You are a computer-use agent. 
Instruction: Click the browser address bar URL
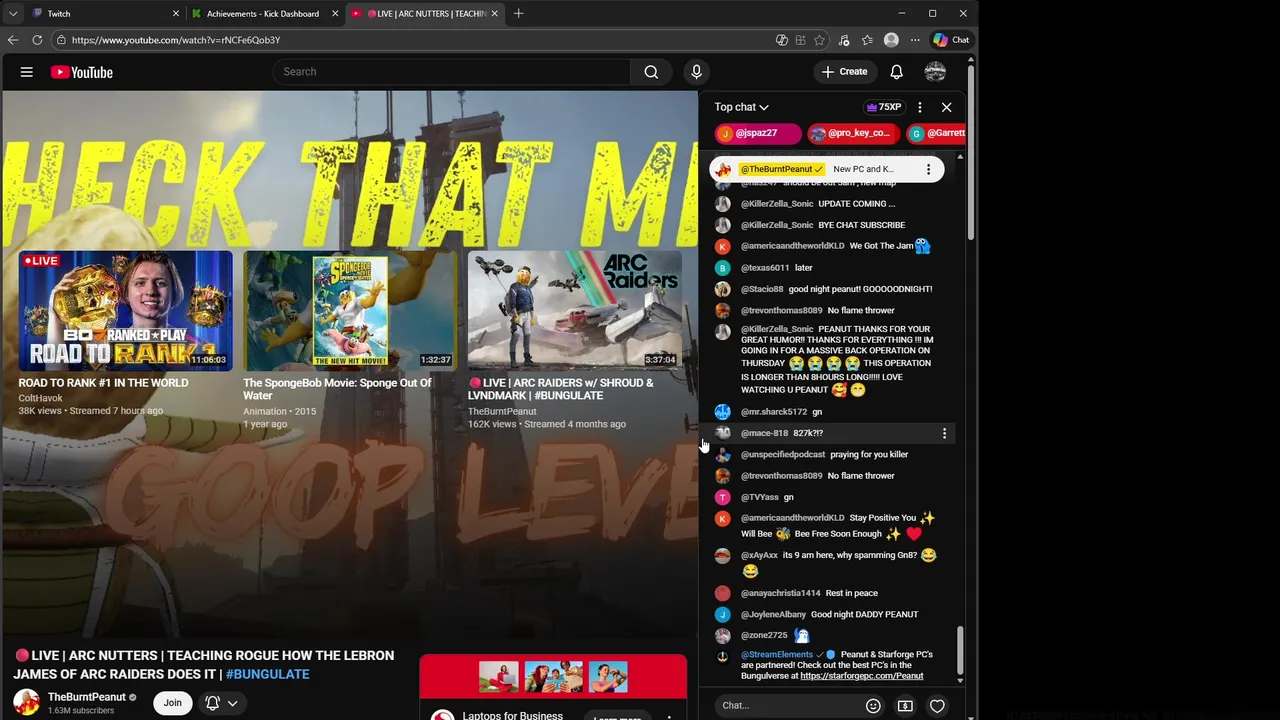(176, 40)
